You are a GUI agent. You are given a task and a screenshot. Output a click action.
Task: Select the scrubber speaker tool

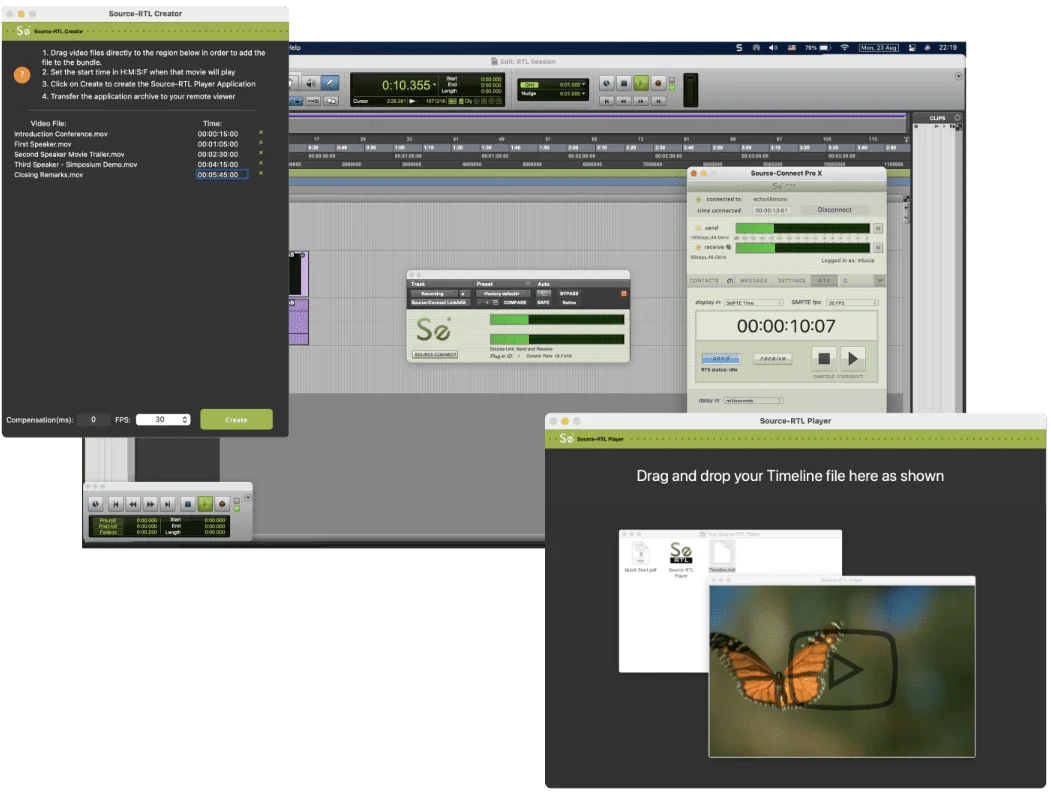[311, 82]
